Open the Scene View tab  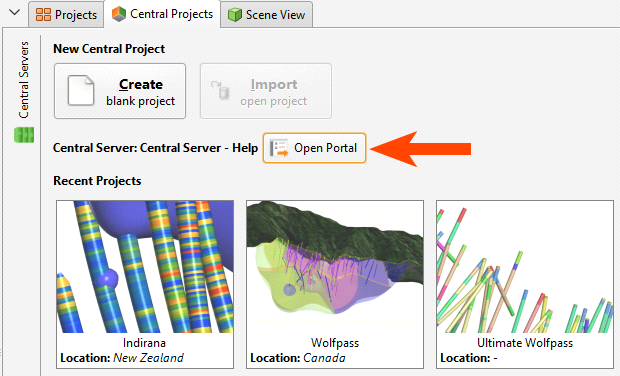[267, 15]
